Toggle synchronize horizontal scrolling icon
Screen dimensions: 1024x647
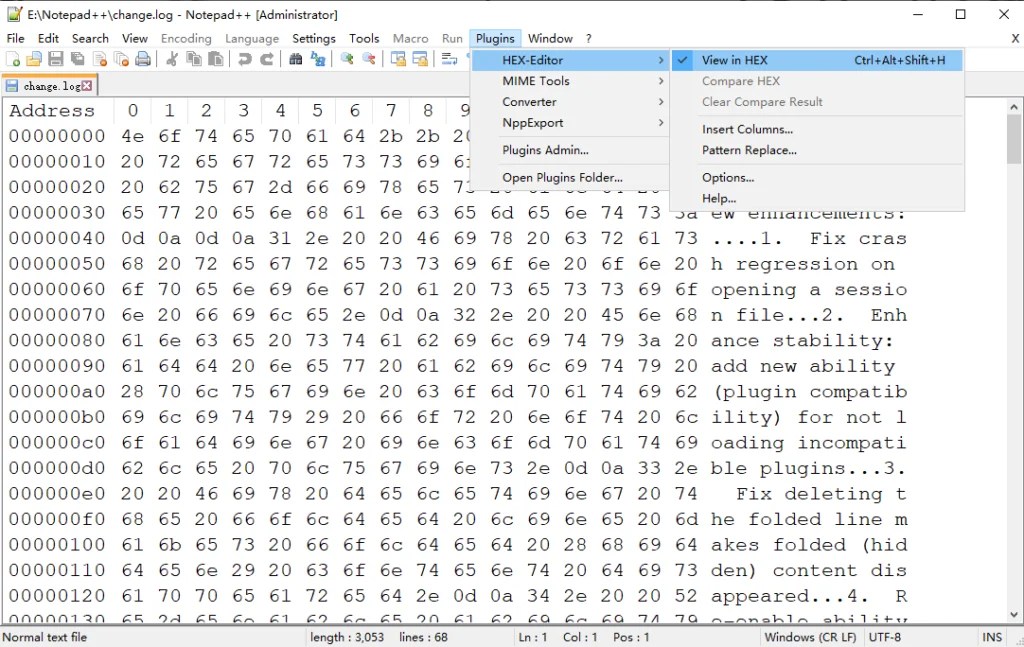(x=420, y=59)
